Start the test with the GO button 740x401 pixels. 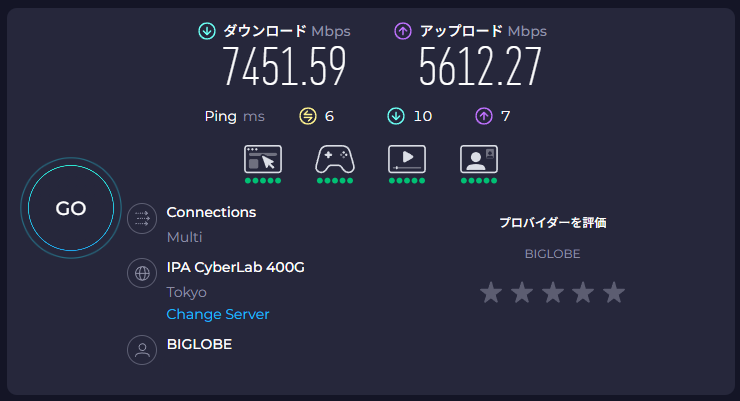(71, 208)
